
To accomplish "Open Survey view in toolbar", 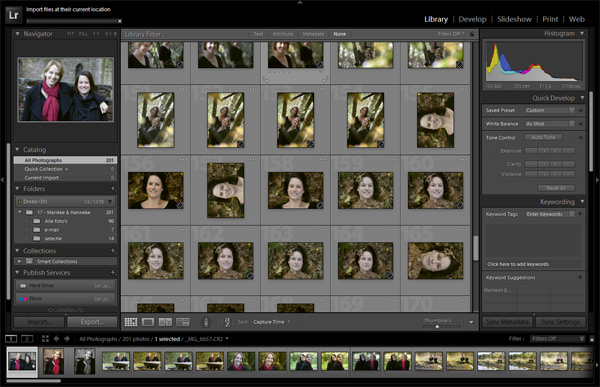I will tap(183, 322).
